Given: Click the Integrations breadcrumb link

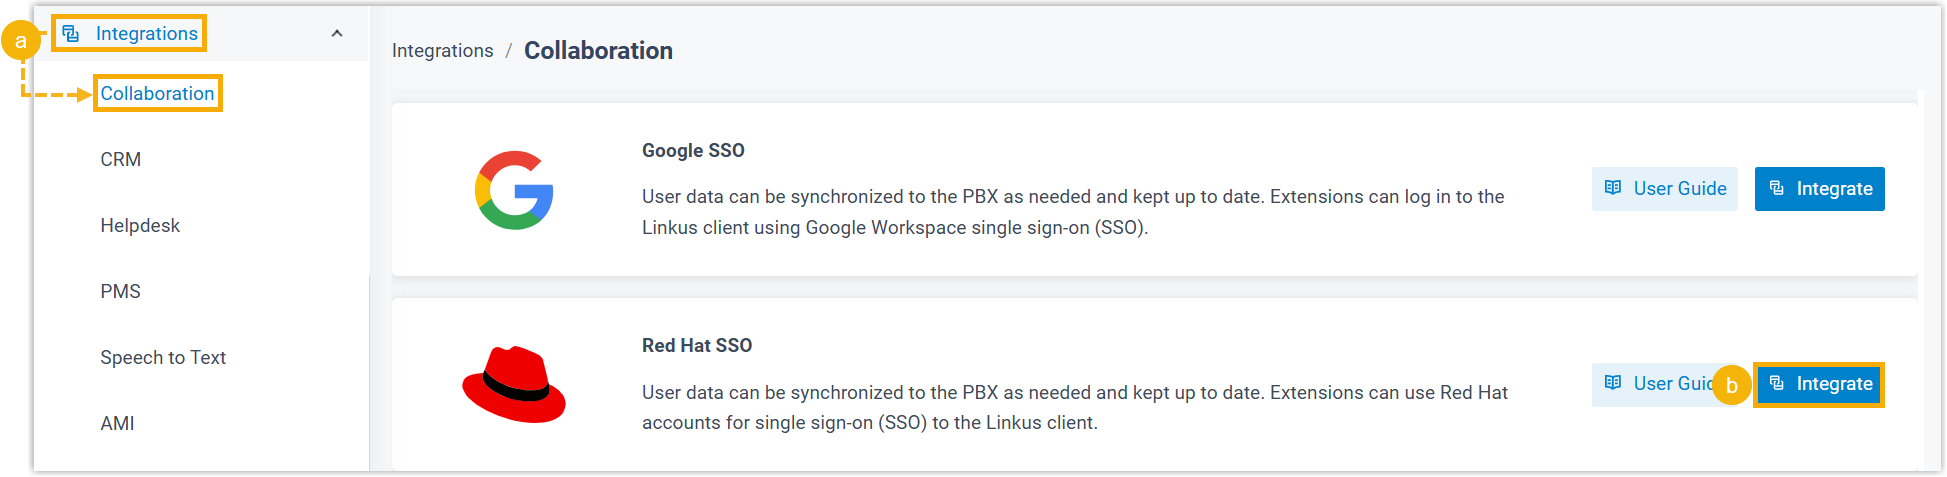Looking at the screenshot, I should coord(442,51).
